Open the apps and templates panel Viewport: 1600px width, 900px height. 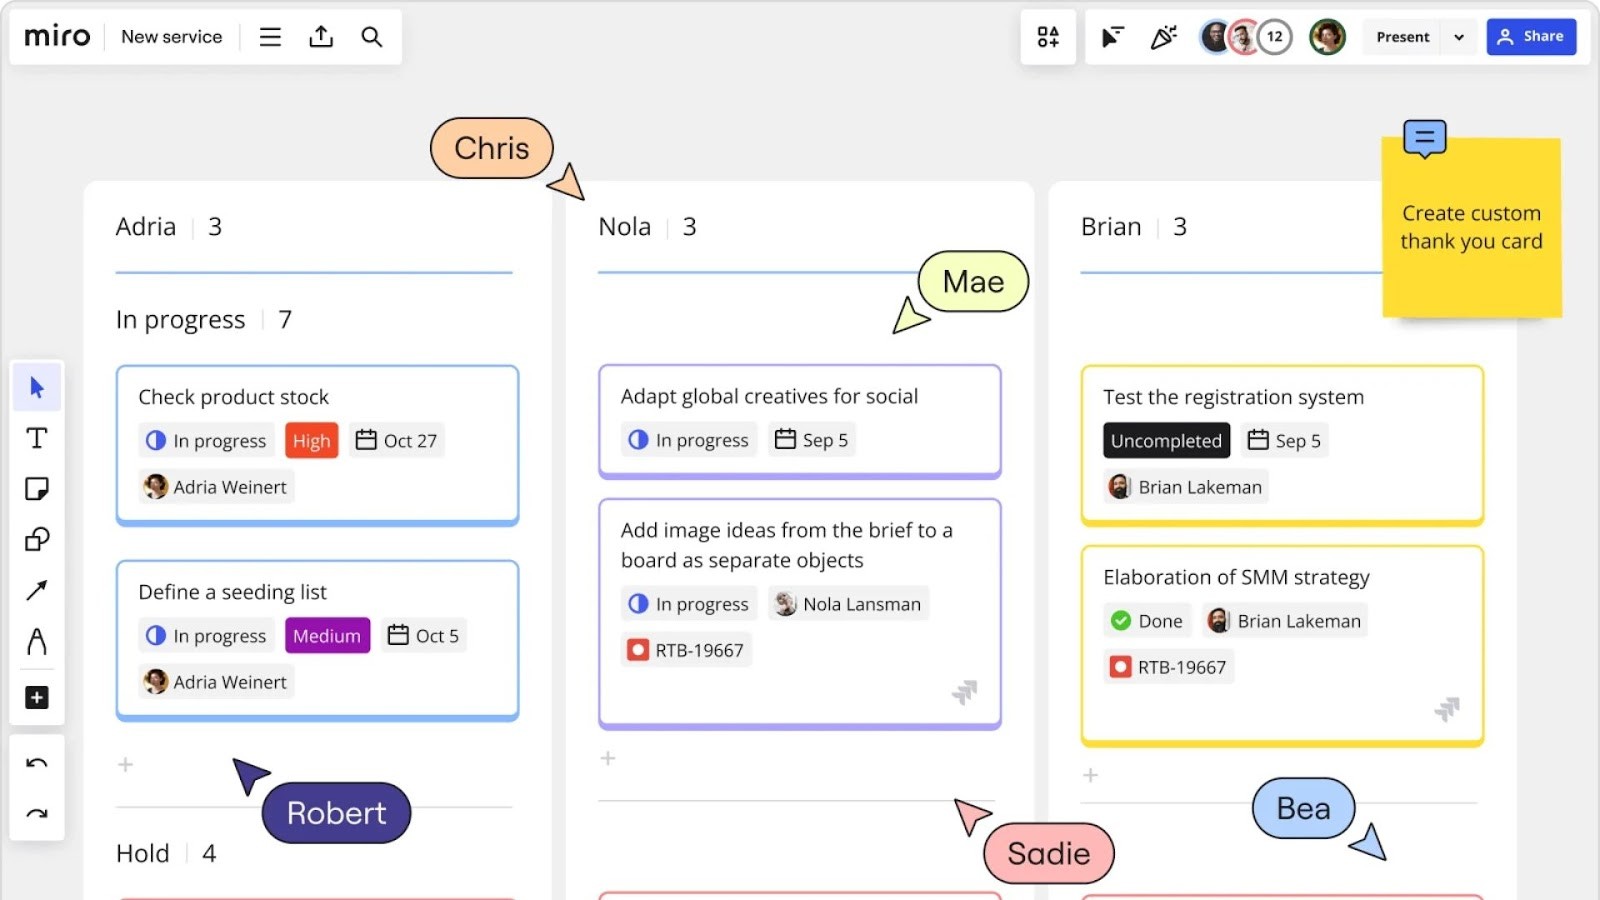click(x=1047, y=36)
